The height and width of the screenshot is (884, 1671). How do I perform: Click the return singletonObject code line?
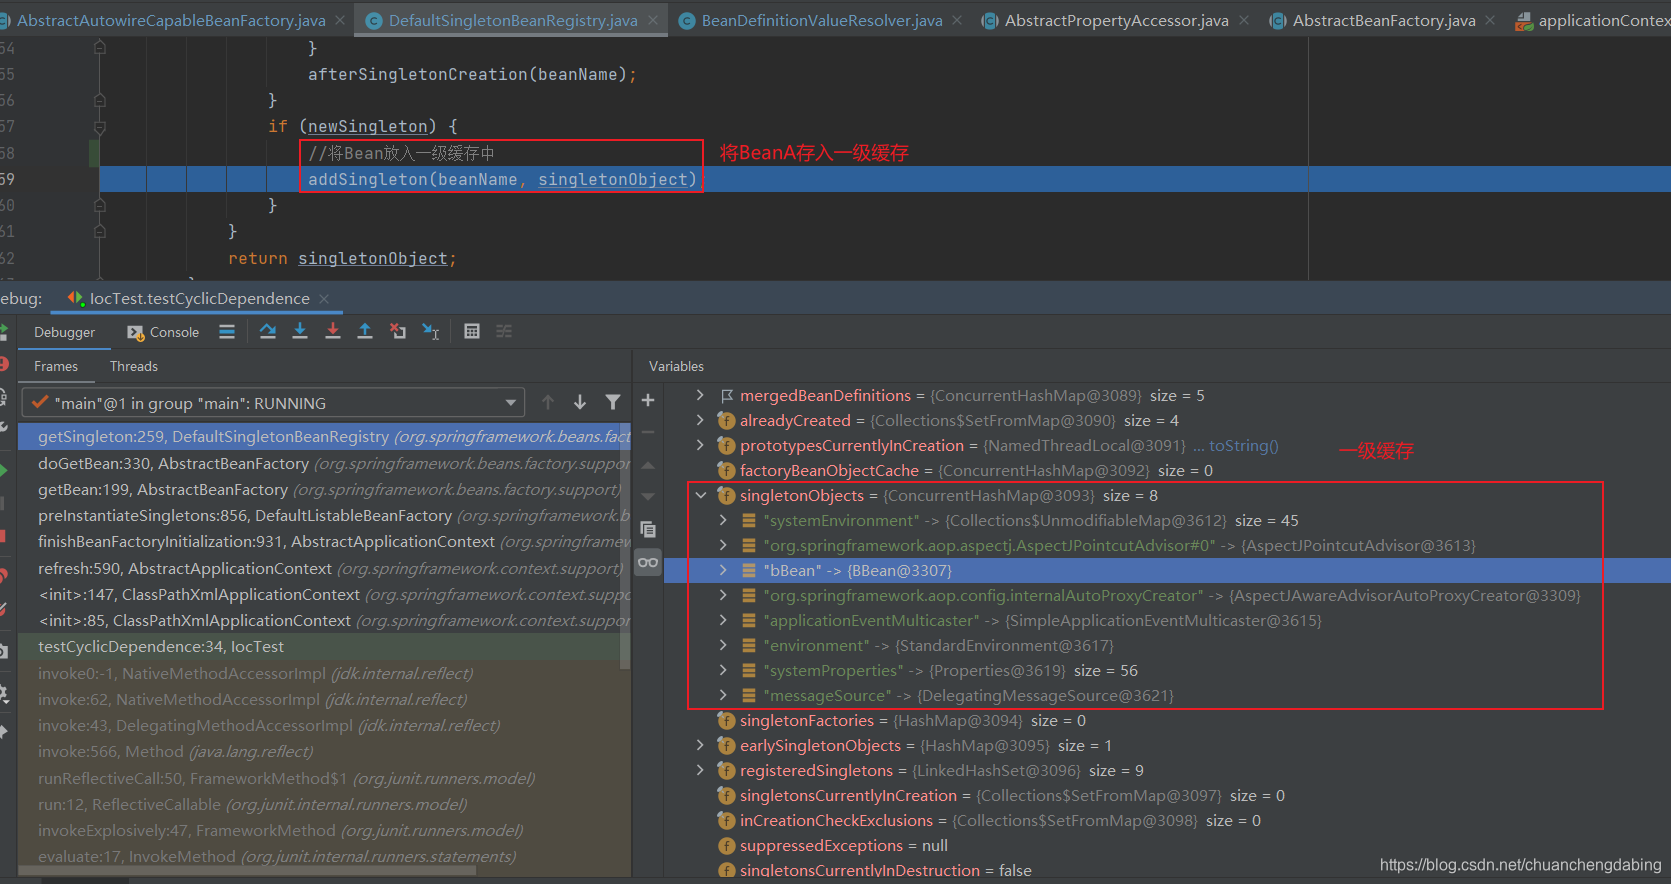(342, 258)
